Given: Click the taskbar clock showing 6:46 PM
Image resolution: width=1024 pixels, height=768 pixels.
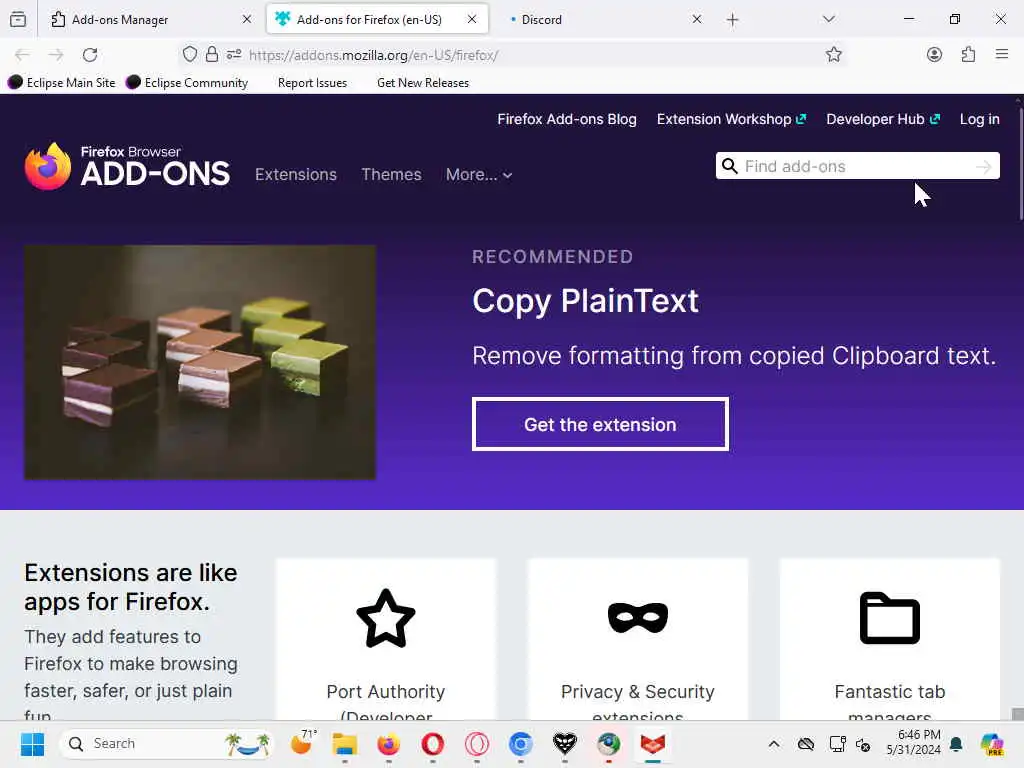Looking at the screenshot, I should 913,743.
